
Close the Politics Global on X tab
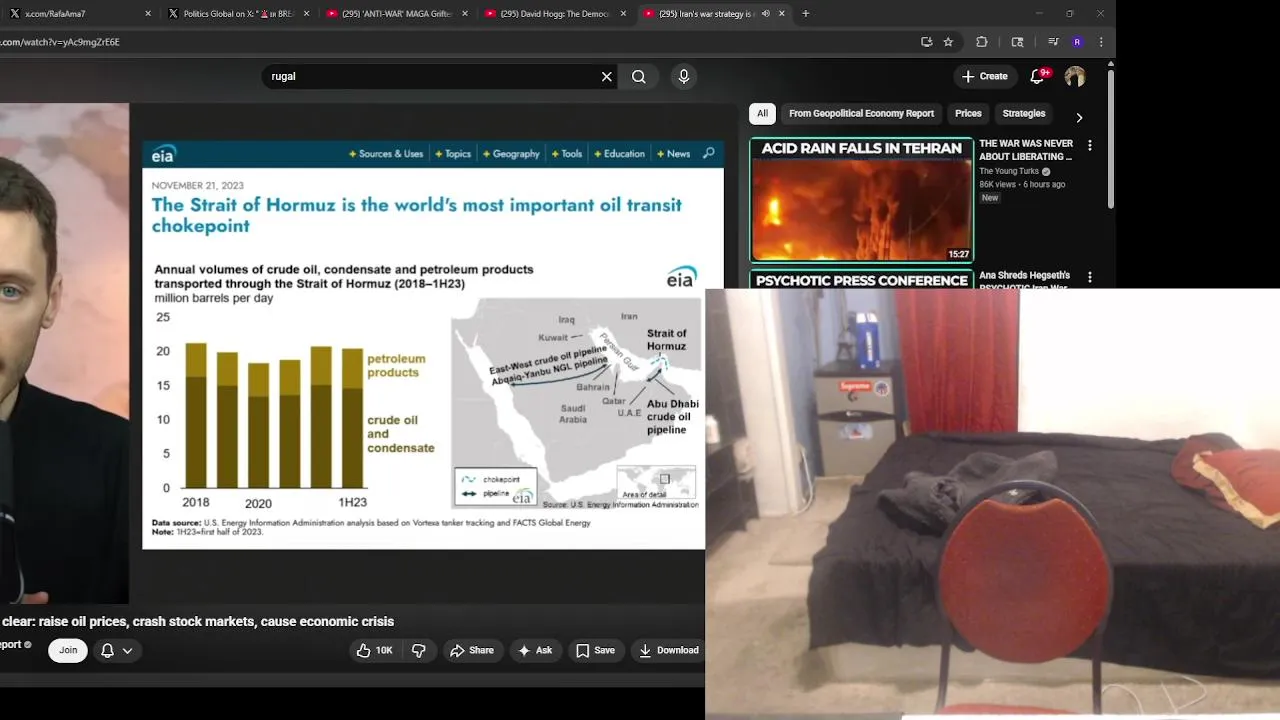click(x=306, y=14)
